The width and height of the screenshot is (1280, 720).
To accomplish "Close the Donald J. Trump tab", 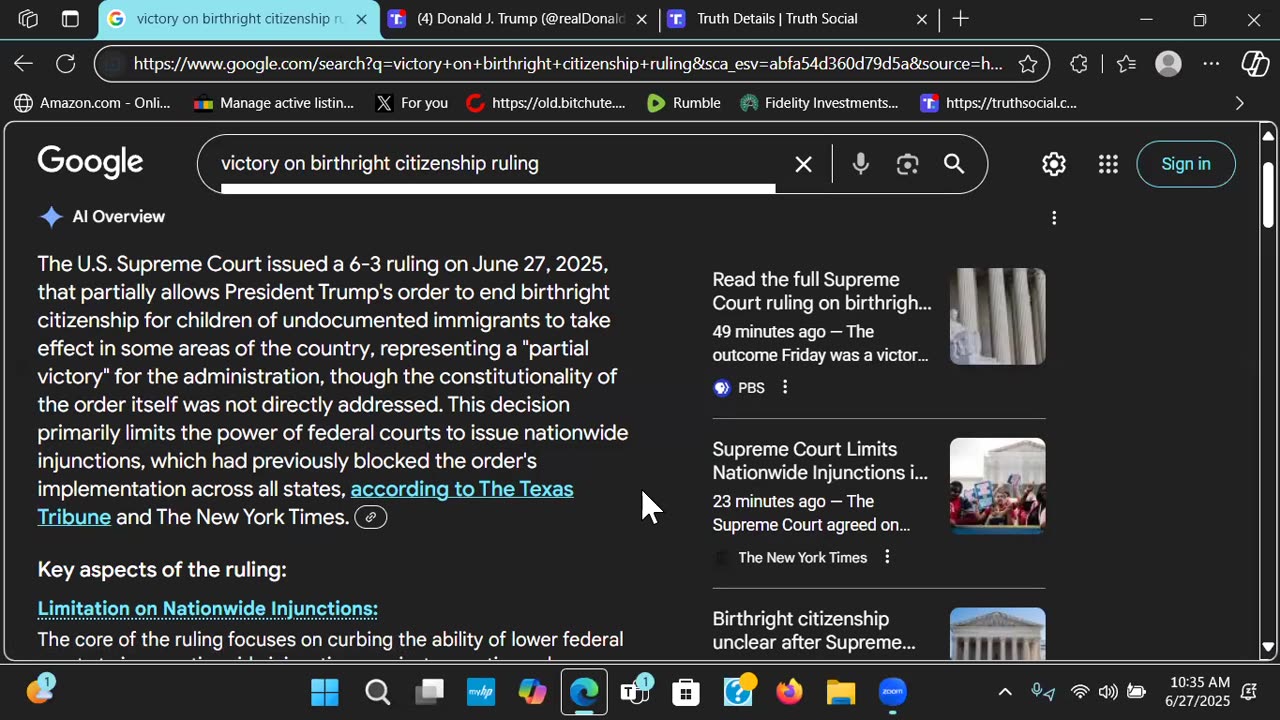I will (642, 19).
